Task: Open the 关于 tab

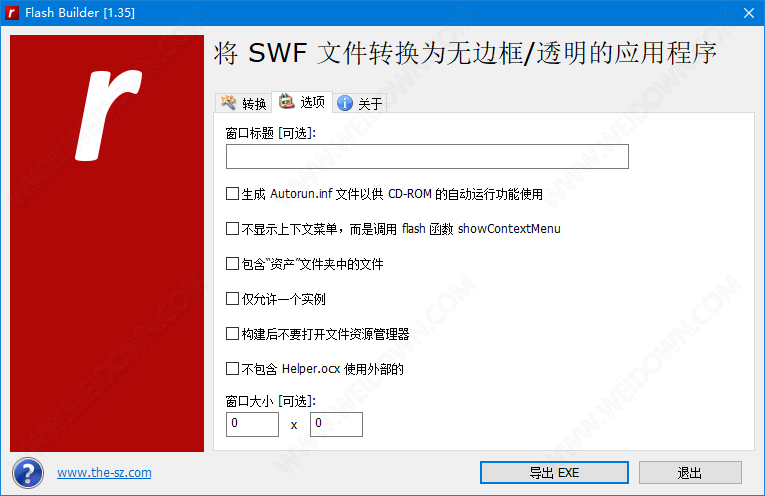Action: [360, 103]
